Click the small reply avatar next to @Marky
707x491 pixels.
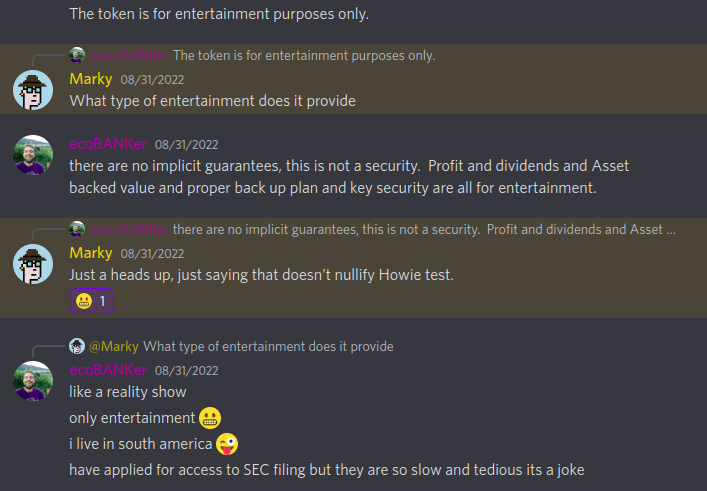pyautogui.click(x=77, y=346)
